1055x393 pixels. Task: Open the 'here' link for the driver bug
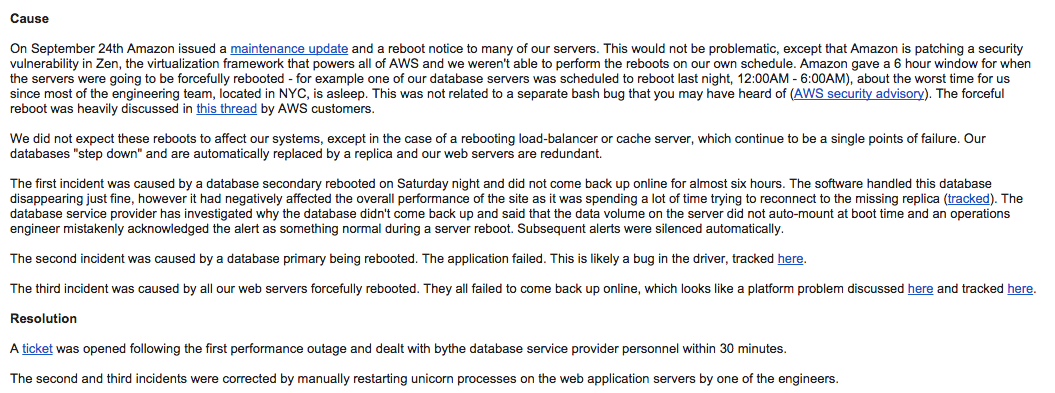(791, 258)
